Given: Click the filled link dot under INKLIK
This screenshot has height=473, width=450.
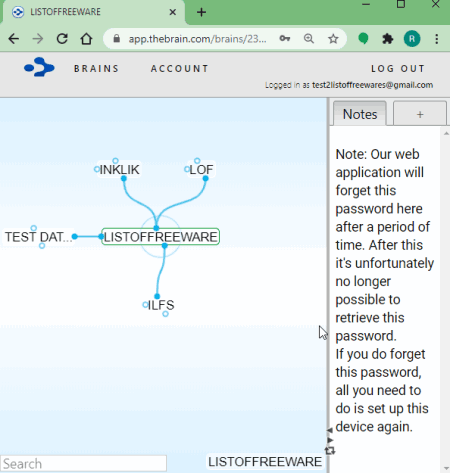Looking at the screenshot, I should (124, 179).
